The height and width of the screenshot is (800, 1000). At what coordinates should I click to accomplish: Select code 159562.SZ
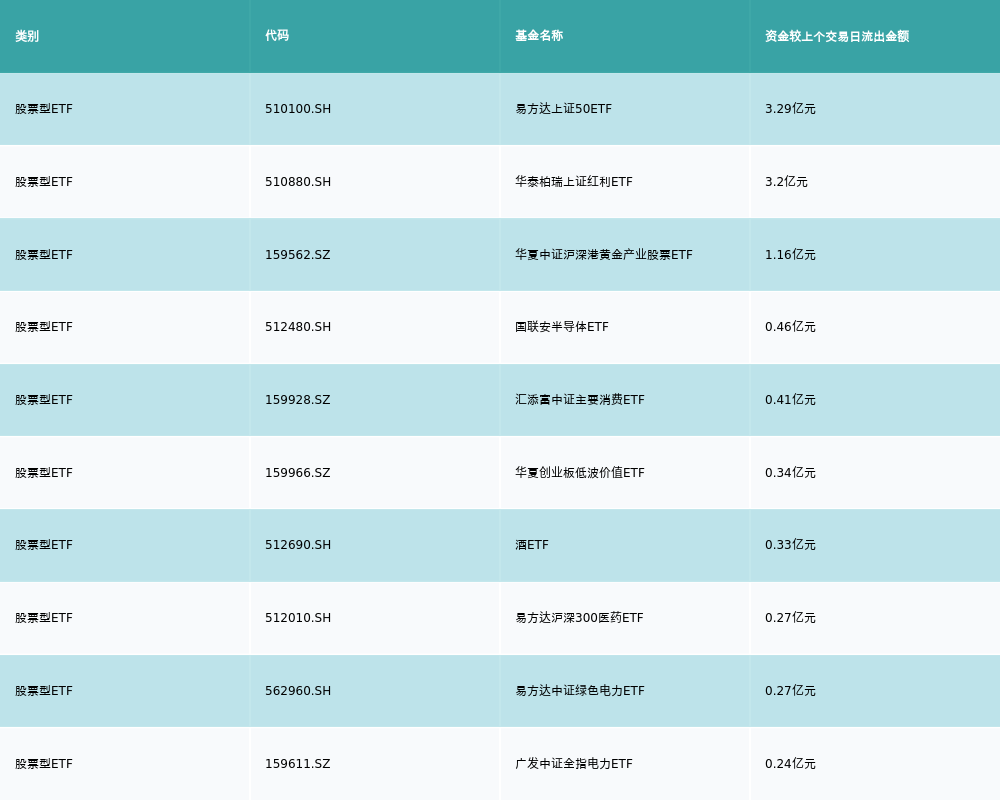(298, 255)
